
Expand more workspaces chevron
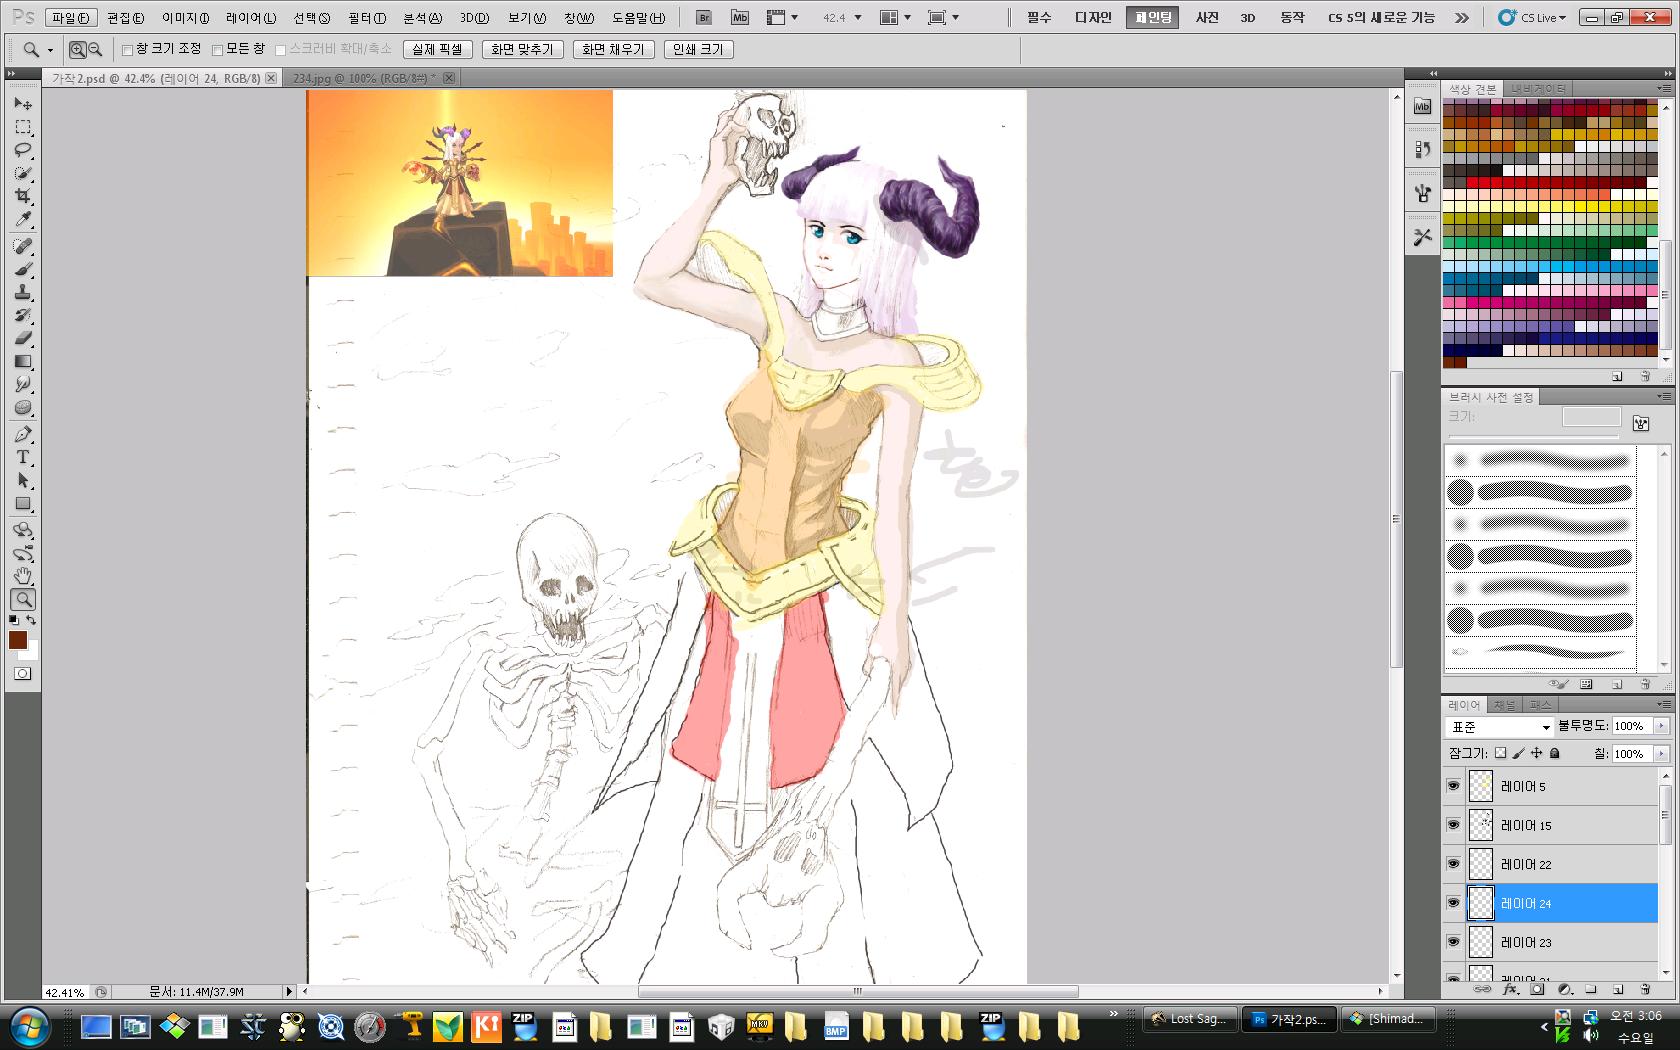tap(1462, 18)
